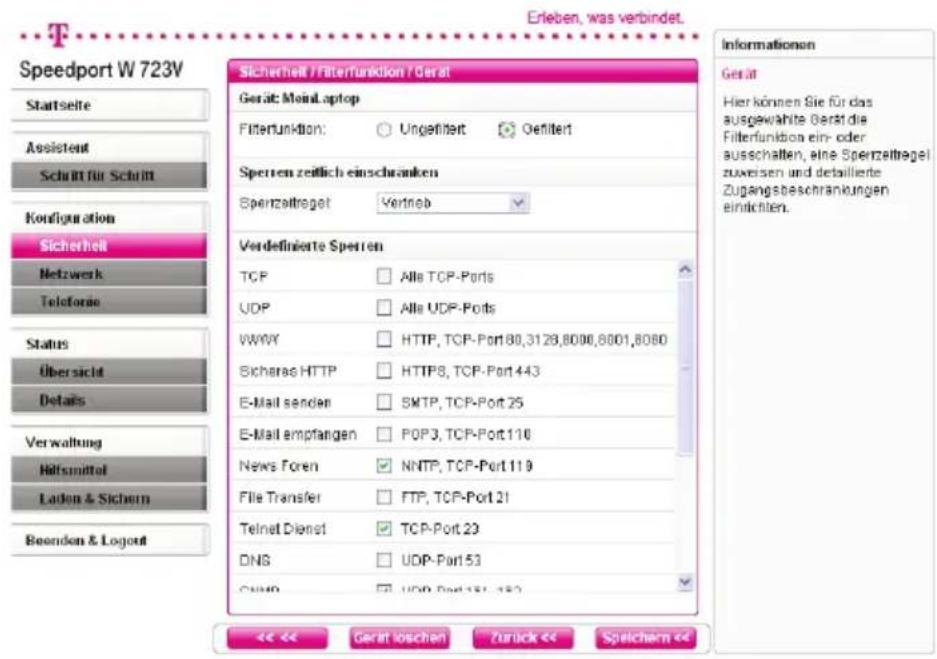
Task: Check the Alle UDP-Ports checkbox
Action: pyautogui.click(x=384, y=308)
